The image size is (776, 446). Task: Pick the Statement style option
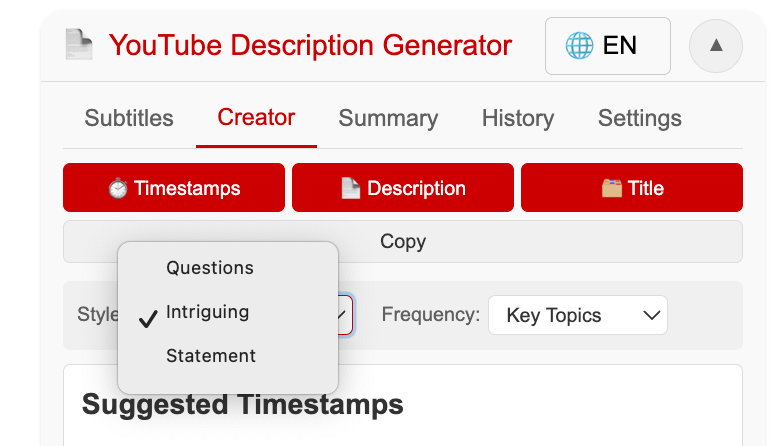[x=211, y=356]
